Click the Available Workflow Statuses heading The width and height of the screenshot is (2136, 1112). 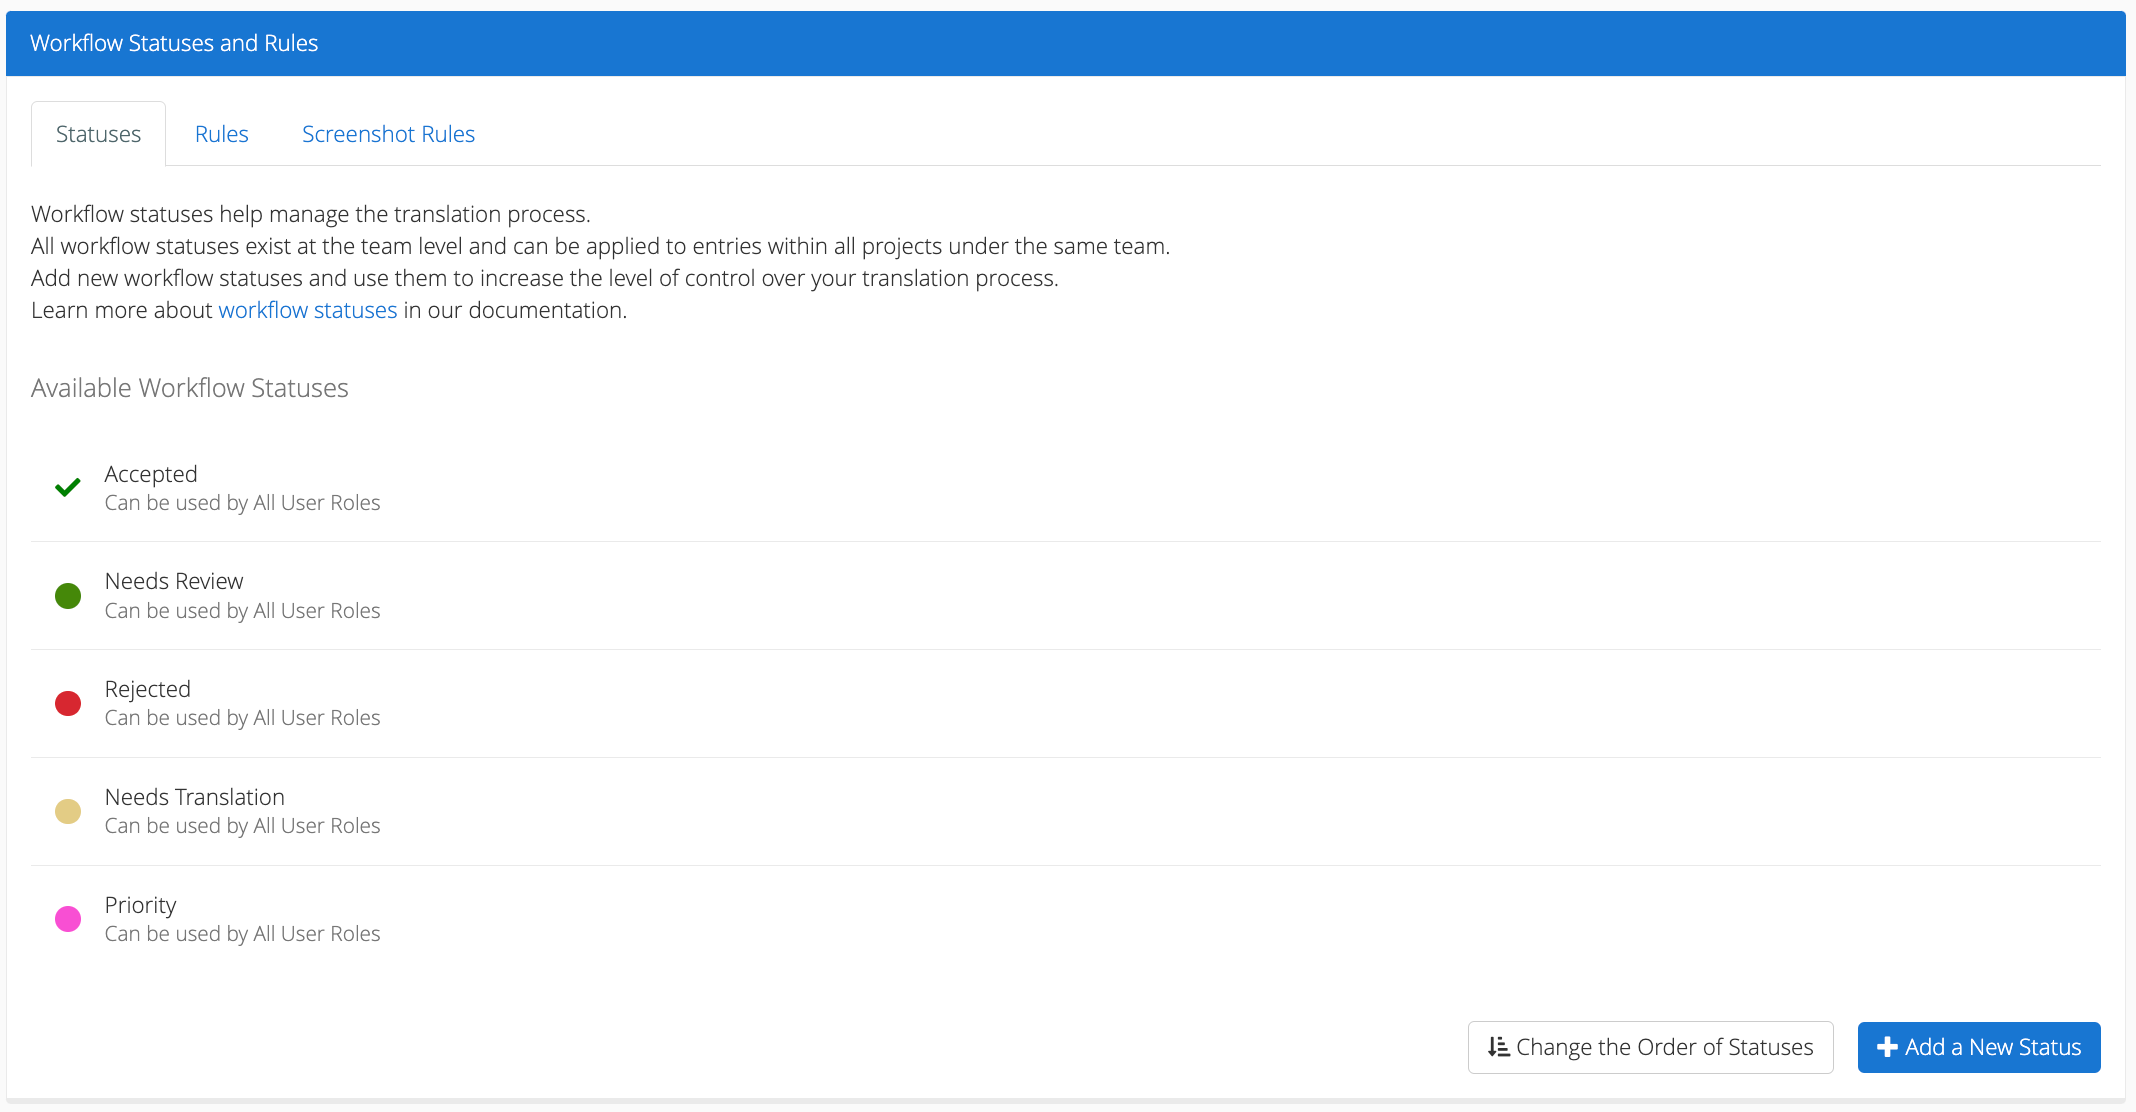coord(190,388)
